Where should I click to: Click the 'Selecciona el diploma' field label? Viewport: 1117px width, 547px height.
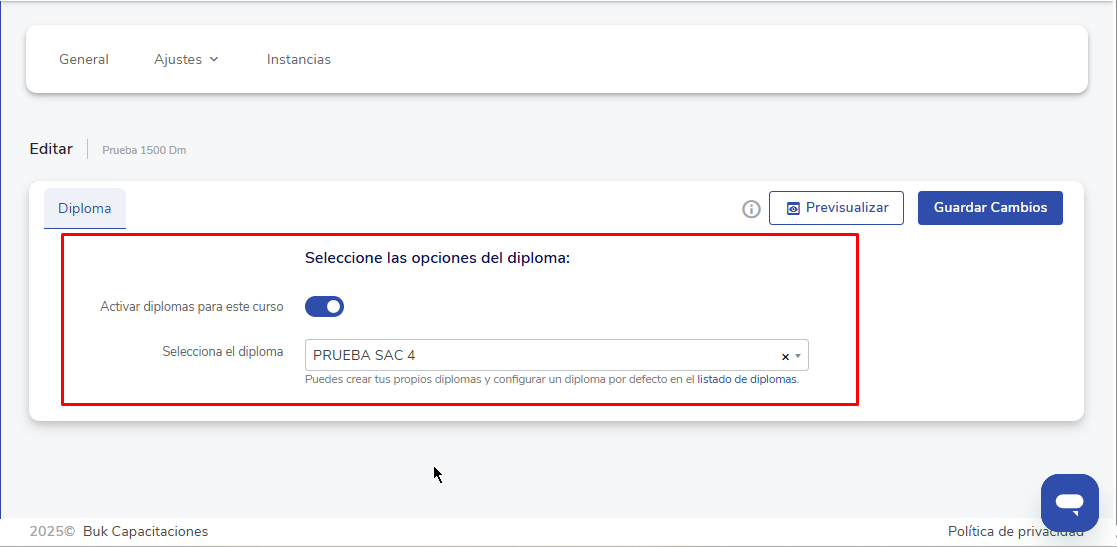(x=222, y=352)
